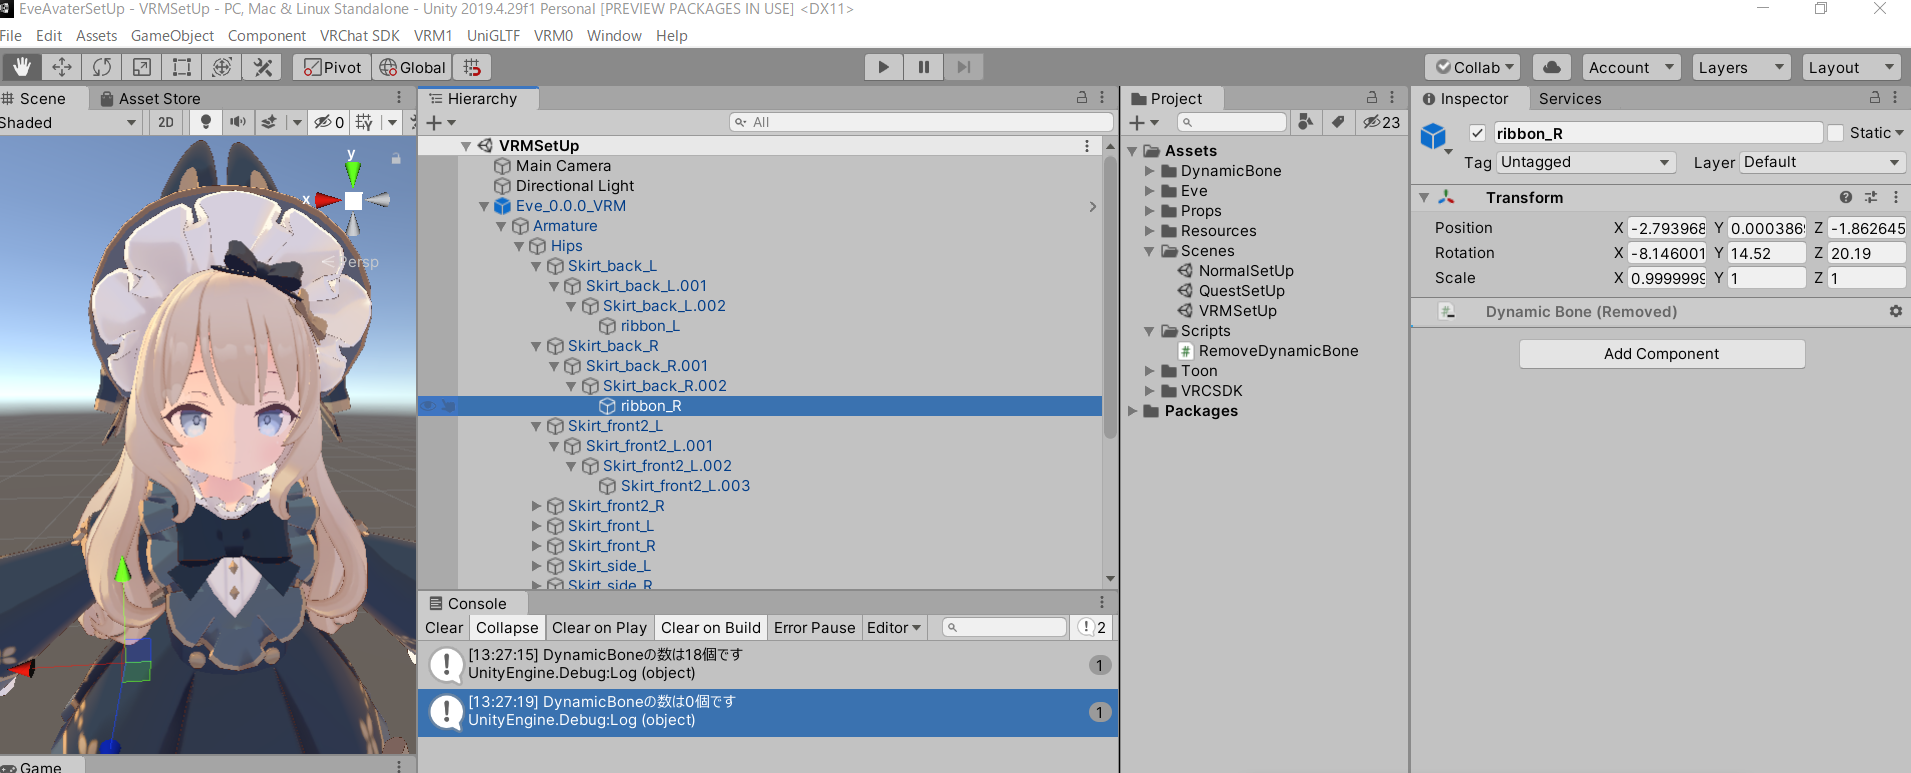Open the Console Editor dropdown

pyautogui.click(x=893, y=628)
